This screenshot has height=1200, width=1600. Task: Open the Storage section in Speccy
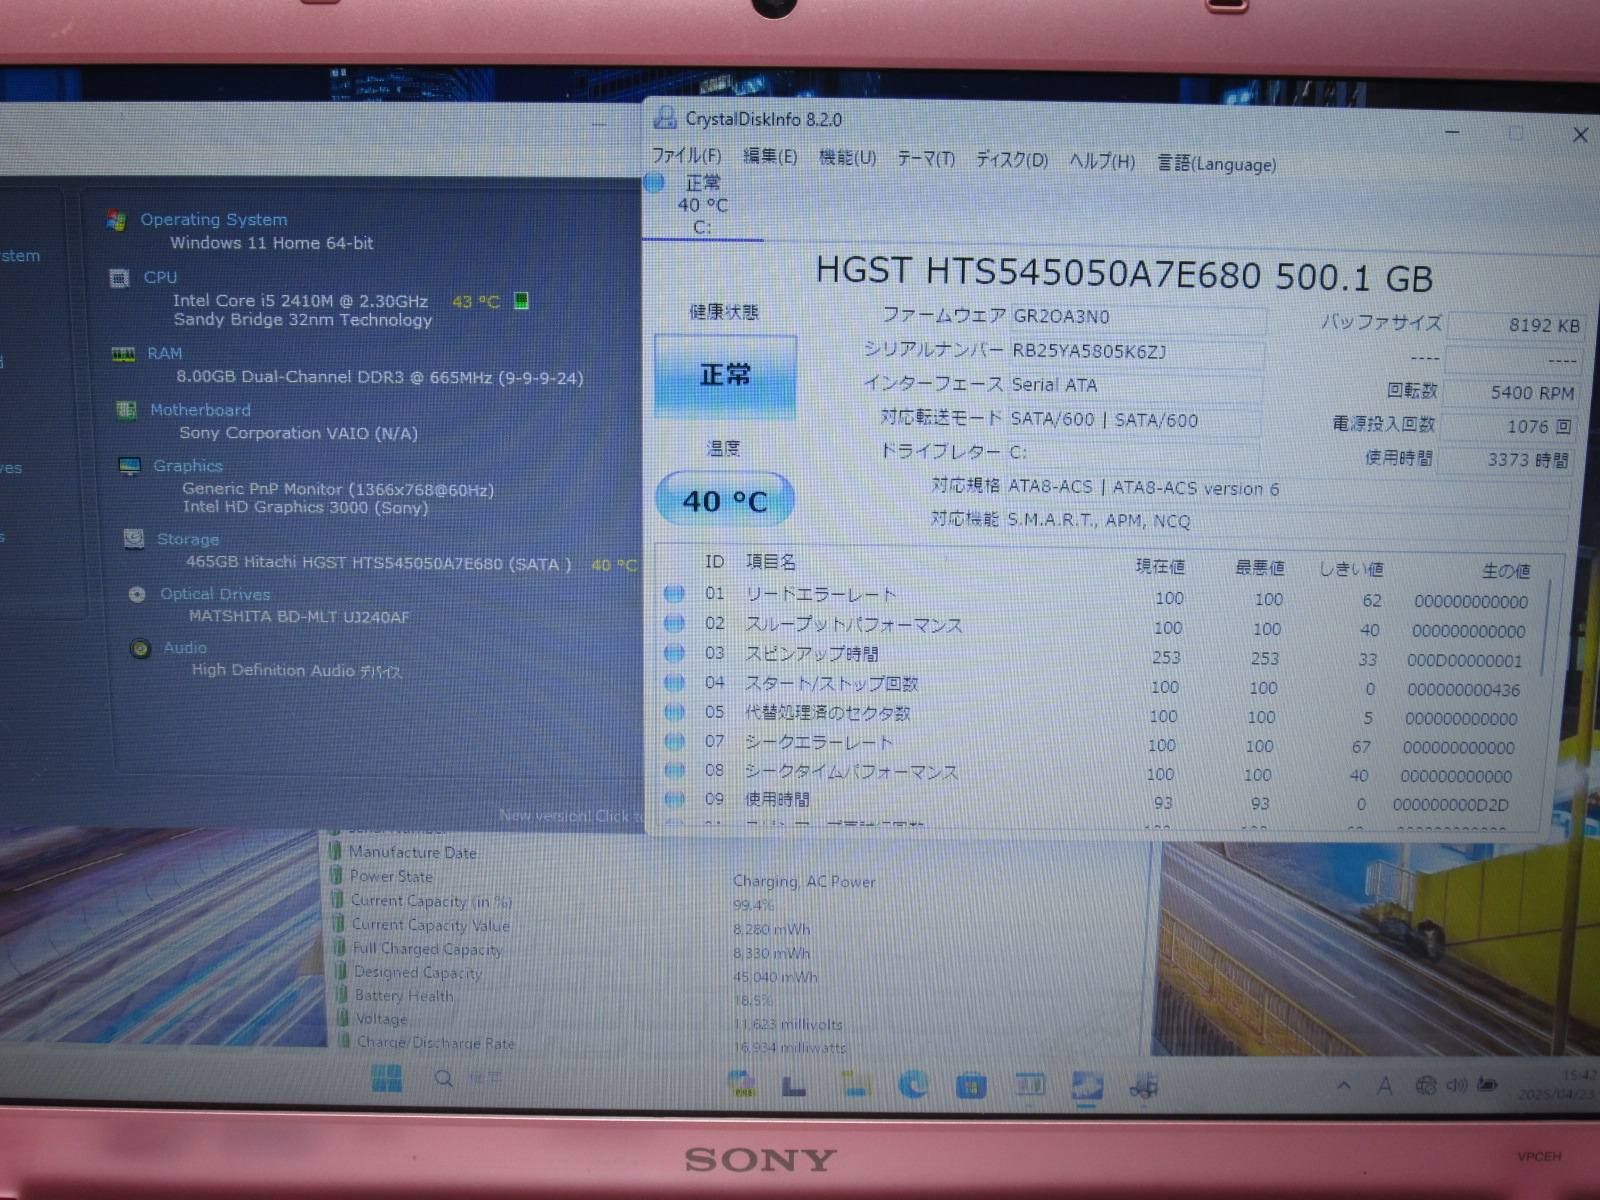pyautogui.click(x=187, y=539)
